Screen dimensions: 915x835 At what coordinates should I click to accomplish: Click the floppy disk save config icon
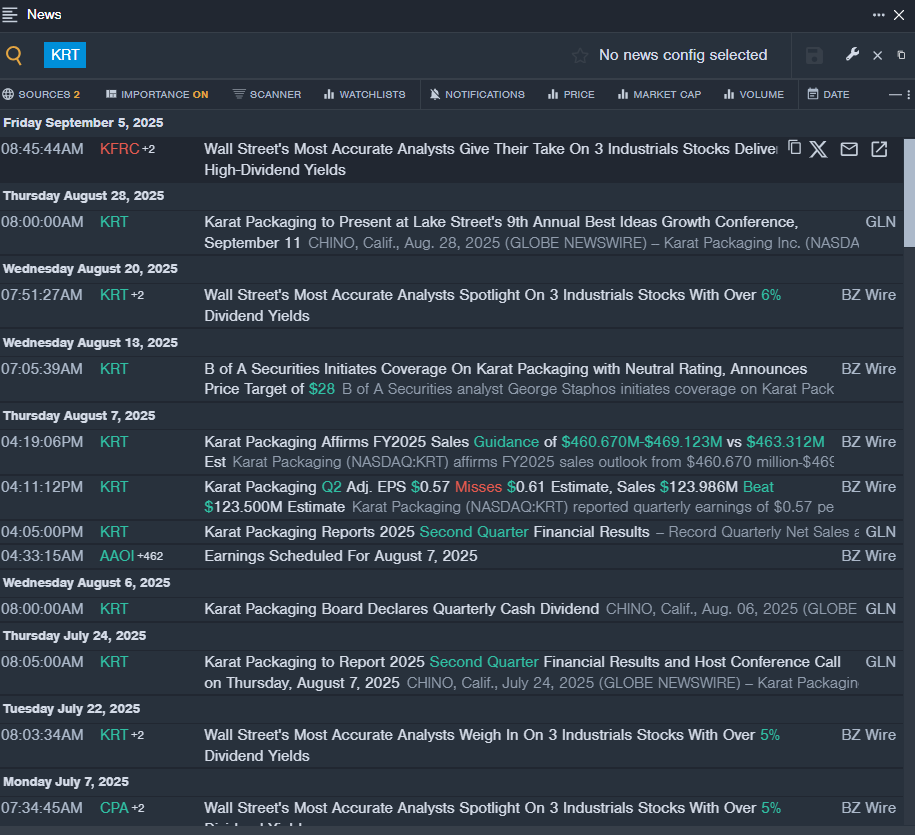[x=814, y=56]
